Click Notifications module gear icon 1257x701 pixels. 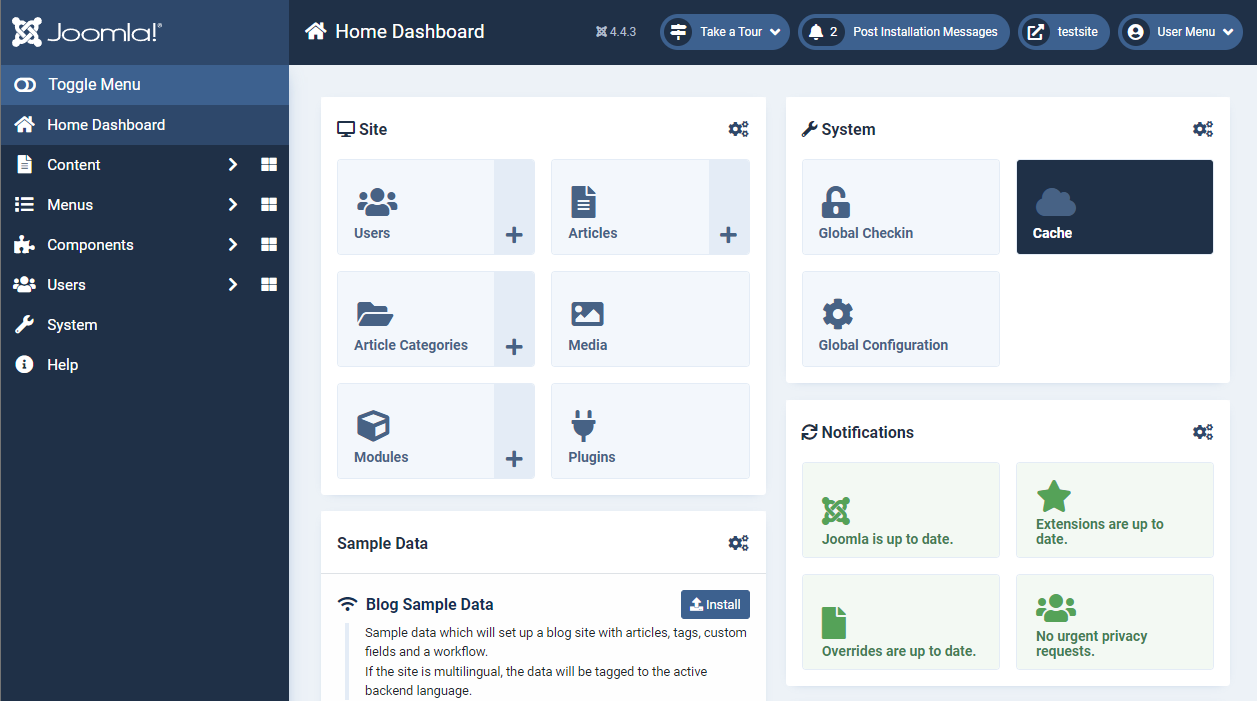[1202, 432]
